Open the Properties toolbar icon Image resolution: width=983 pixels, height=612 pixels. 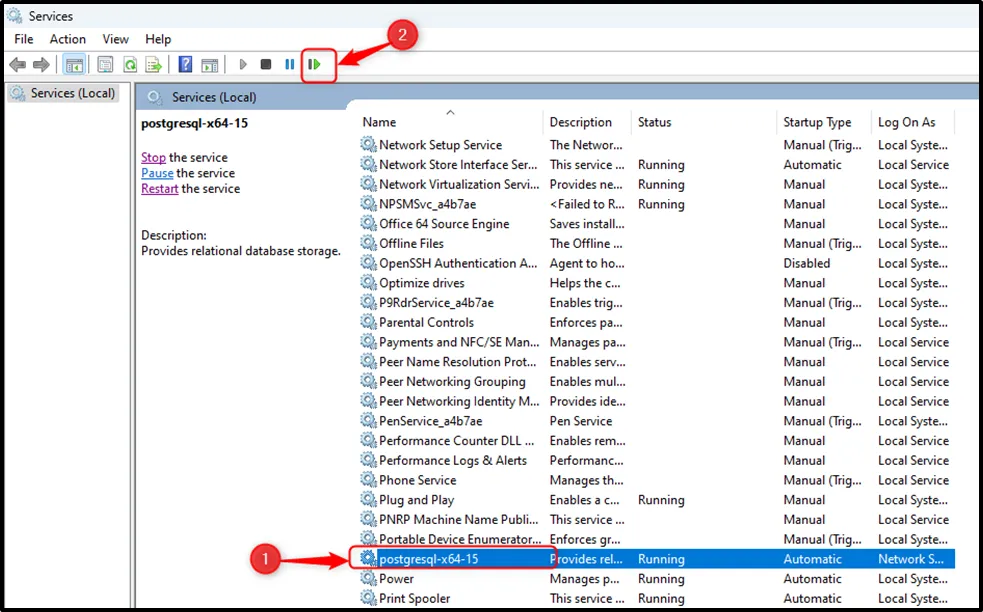coord(105,64)
